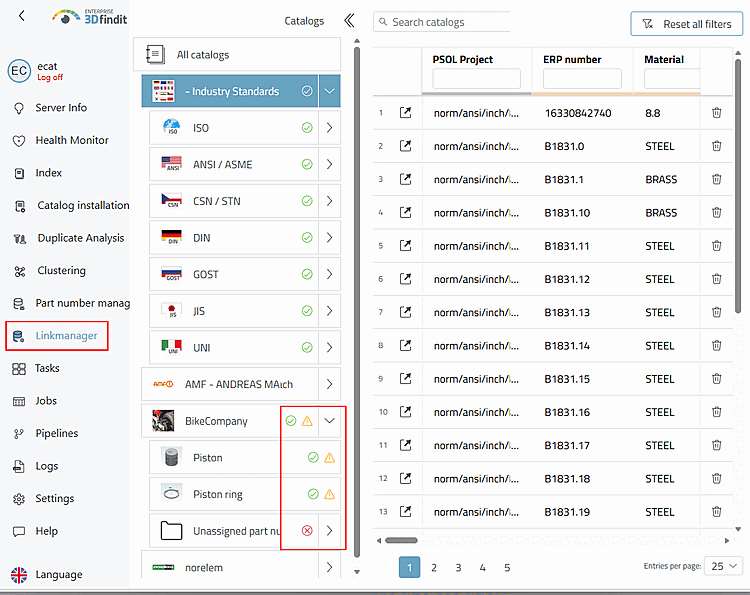Viewport: 750px width, 595px height.
Task: Expand the norelem catalog chevron
Action: (x=330, y=567)
